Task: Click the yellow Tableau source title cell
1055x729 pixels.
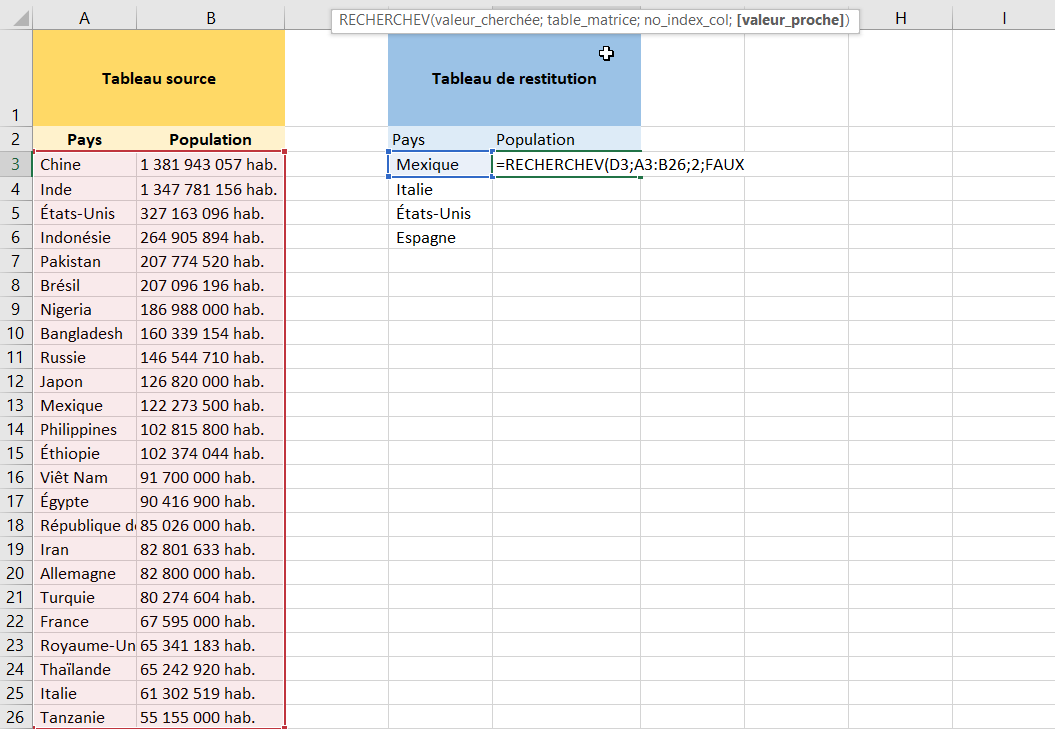Action: pyautogui.click(x=158, y=78)
